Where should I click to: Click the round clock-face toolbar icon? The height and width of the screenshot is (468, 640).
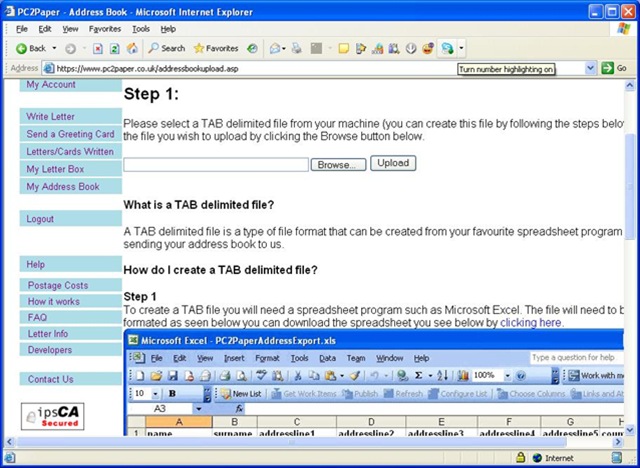tap(411, 49)
